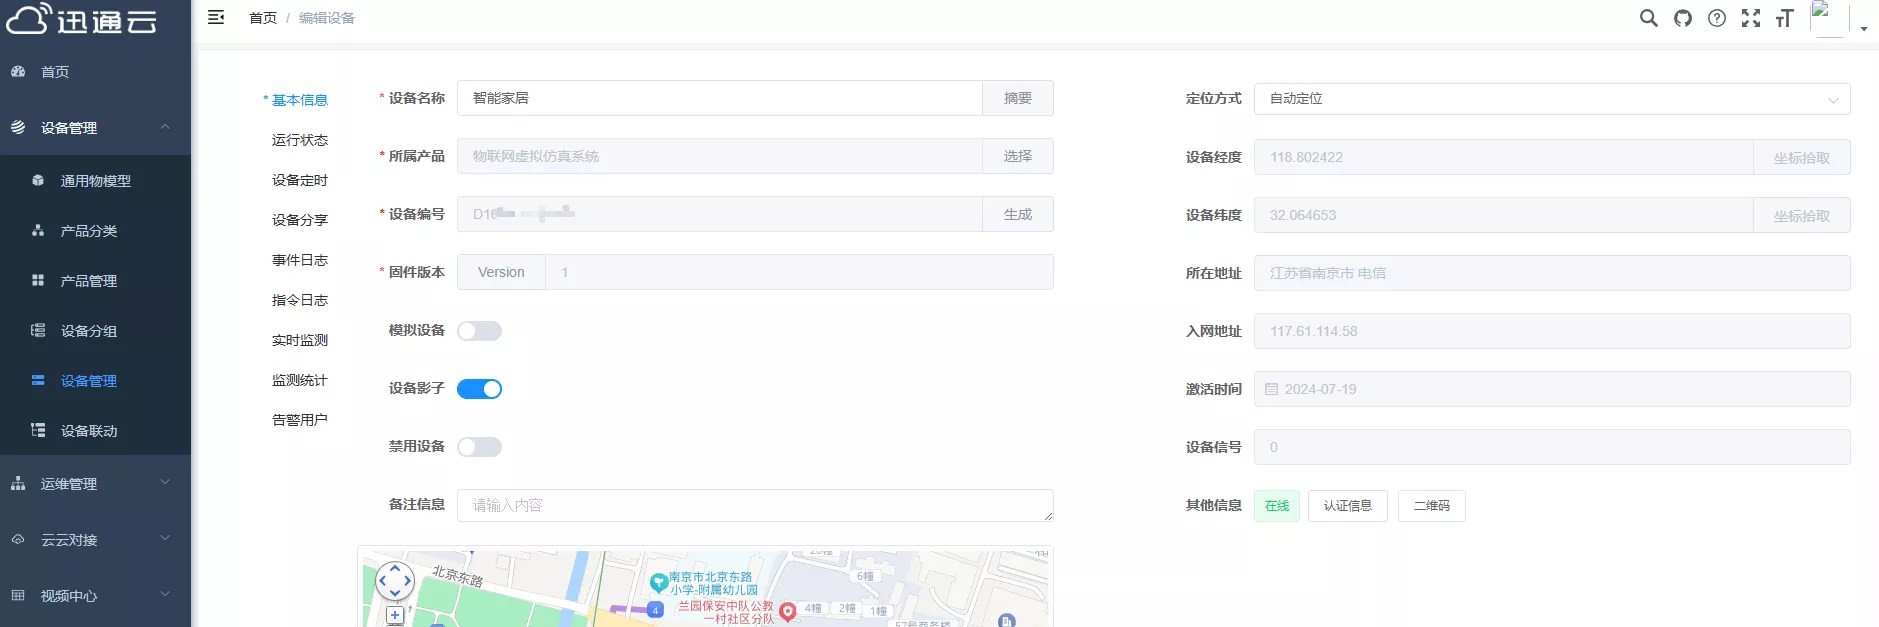Screen dimensions: 1879x627
Task: Click the search magnifier icon
Action: tap(1648, 18)
